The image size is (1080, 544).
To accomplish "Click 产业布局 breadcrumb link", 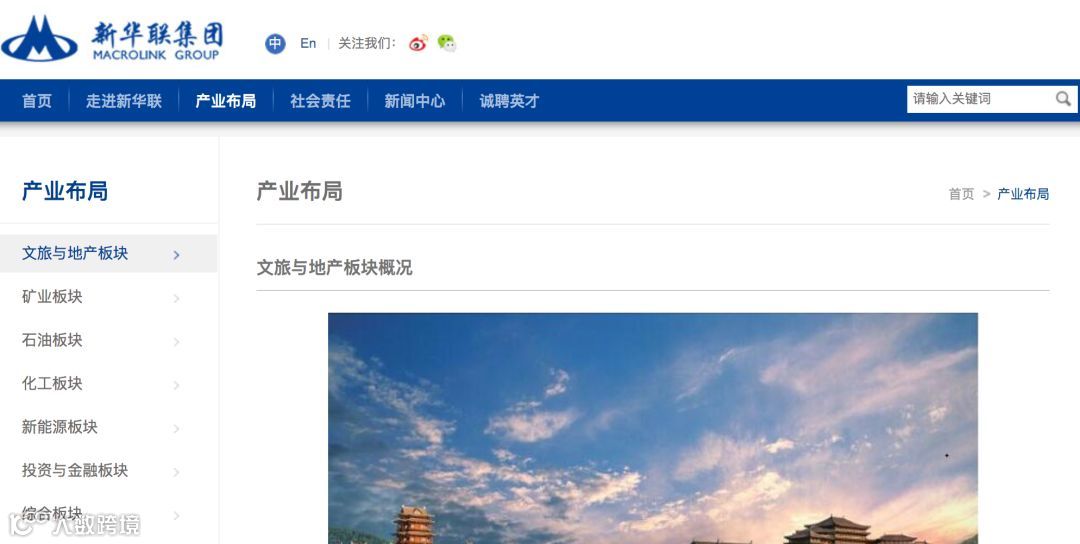I will tap(1023, 194).
